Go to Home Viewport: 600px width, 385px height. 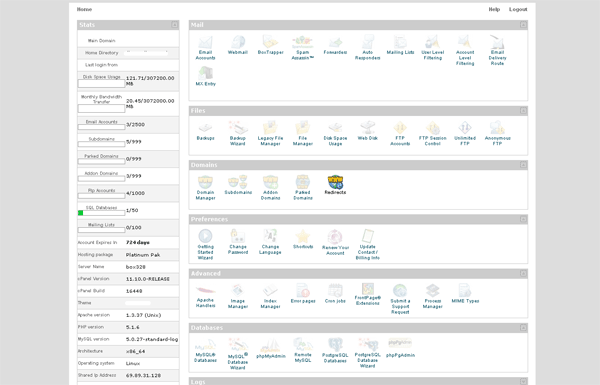pyautogui.click(x=84, y=9)
